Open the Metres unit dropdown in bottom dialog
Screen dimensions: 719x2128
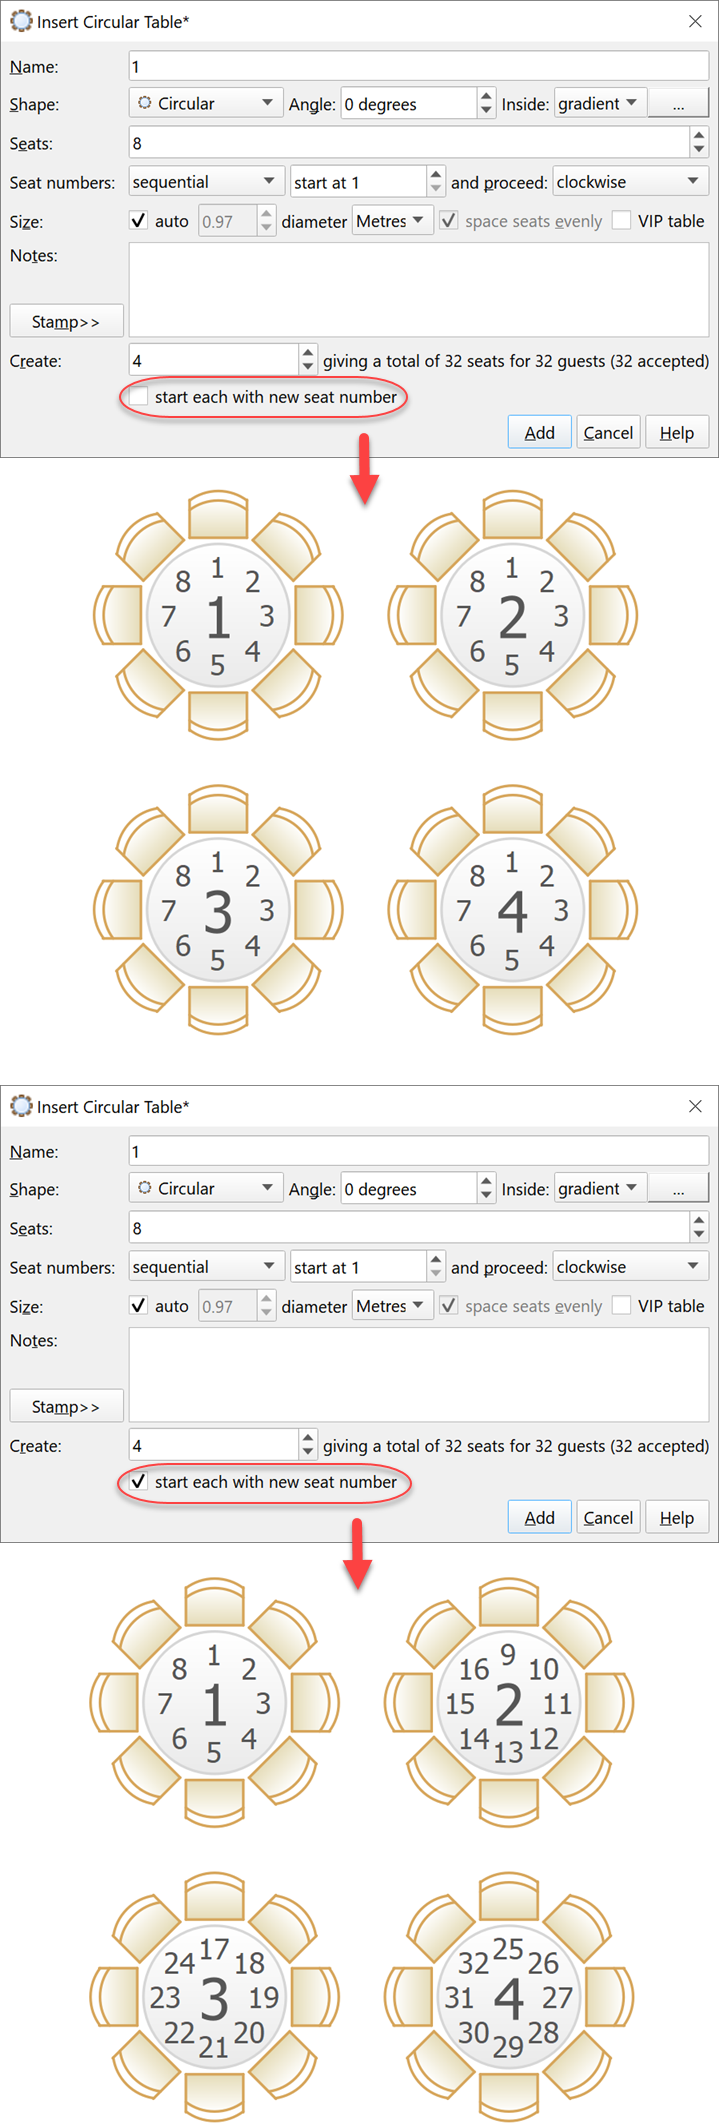[x=391, y=1306]
